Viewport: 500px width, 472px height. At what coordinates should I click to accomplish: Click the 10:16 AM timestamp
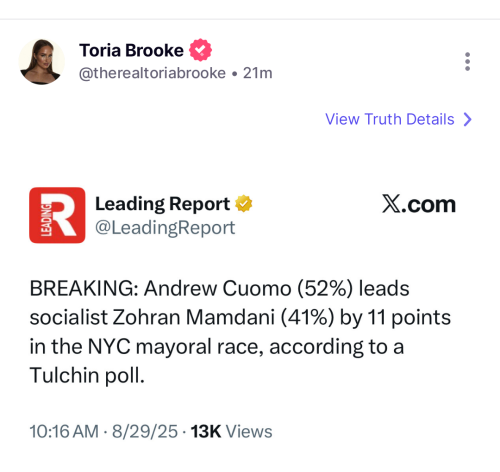click(x=64, y=431)
